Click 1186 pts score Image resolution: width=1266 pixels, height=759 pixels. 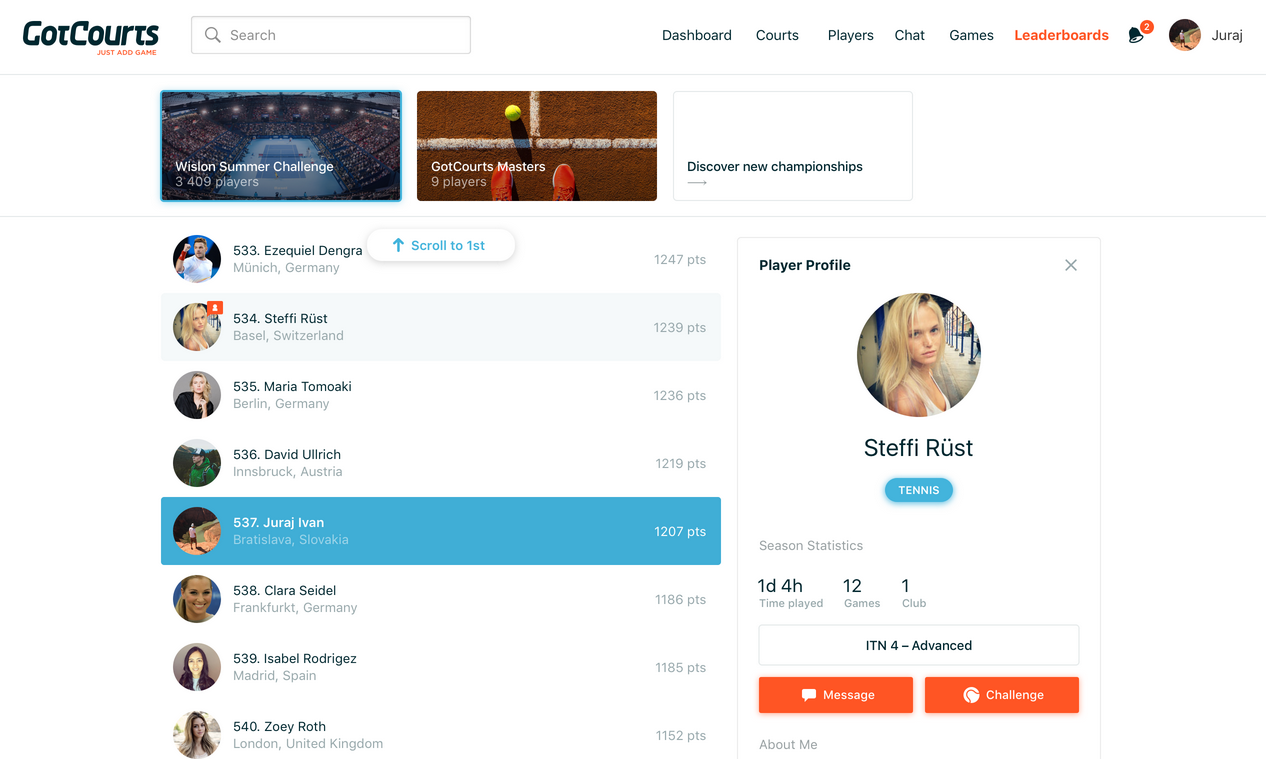[x=681, y=599]
